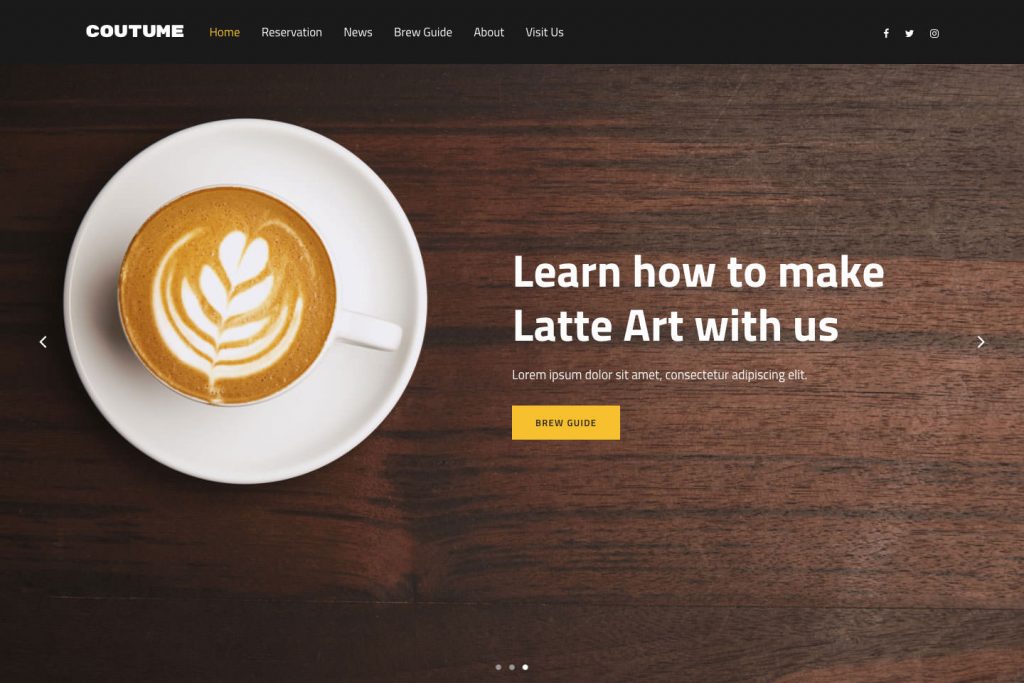Open the Facebook social icon
The width and height of the screenshot is (1024, 683).
point(886,33)
